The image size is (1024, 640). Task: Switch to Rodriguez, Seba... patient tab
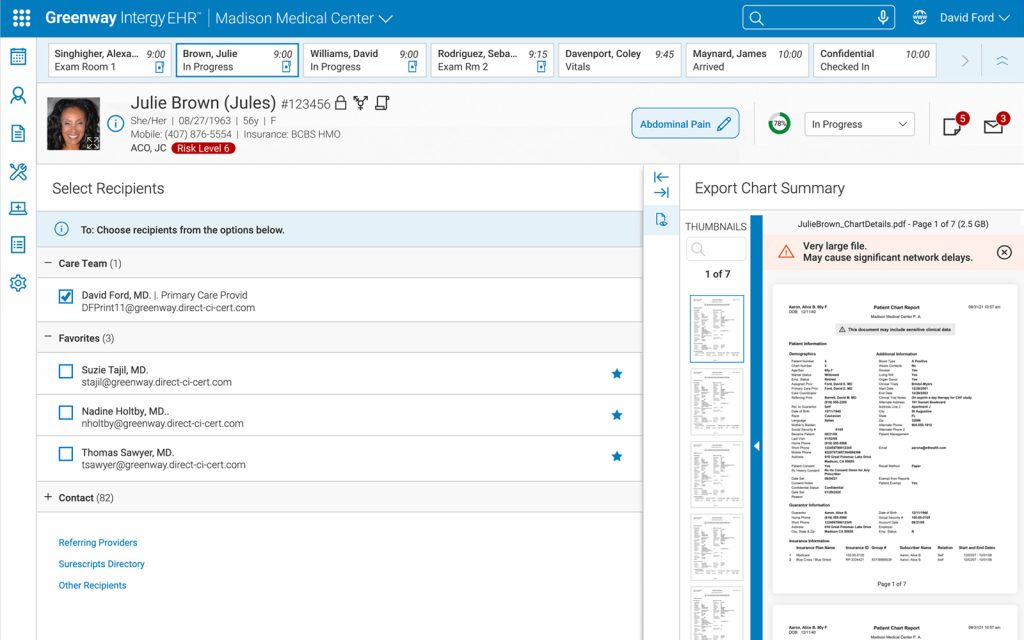point(492,60)
